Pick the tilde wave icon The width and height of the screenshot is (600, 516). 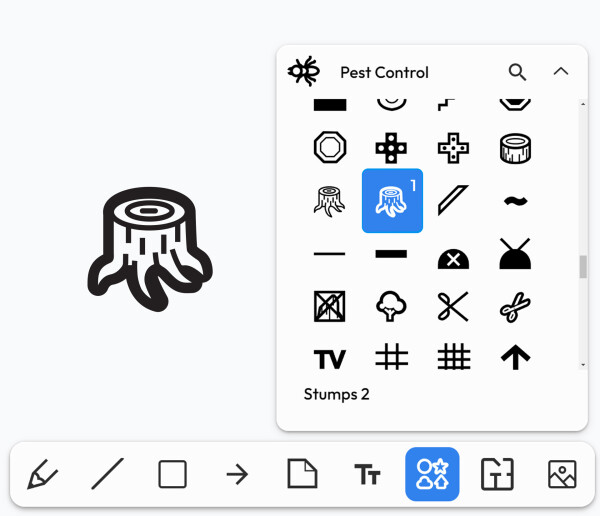[x=515, y=201]
